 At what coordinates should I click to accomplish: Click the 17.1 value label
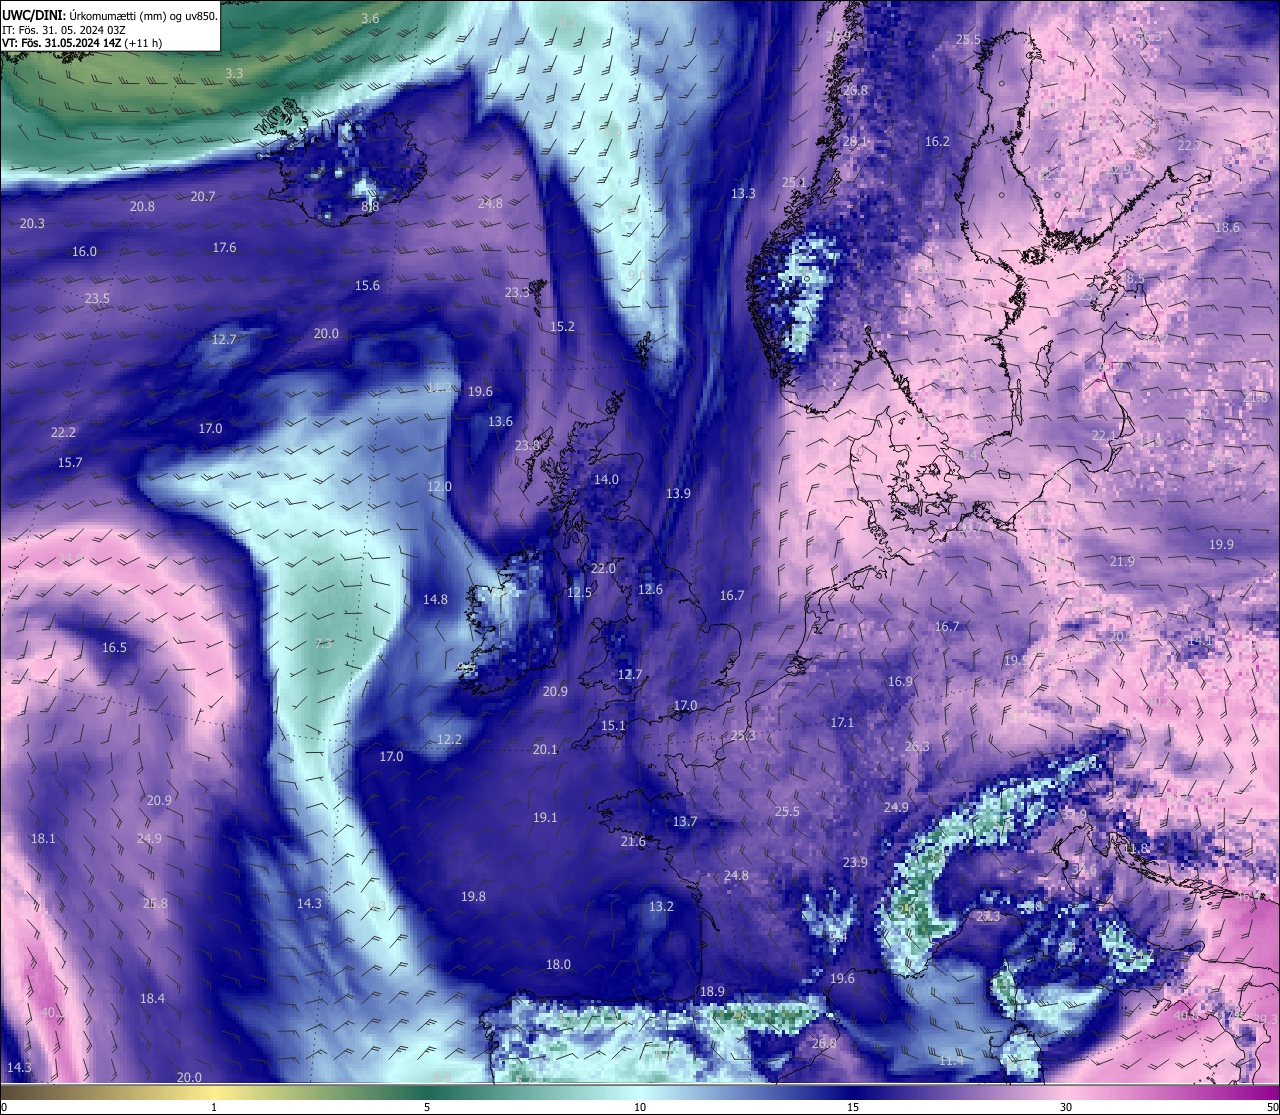pos(842,722)
